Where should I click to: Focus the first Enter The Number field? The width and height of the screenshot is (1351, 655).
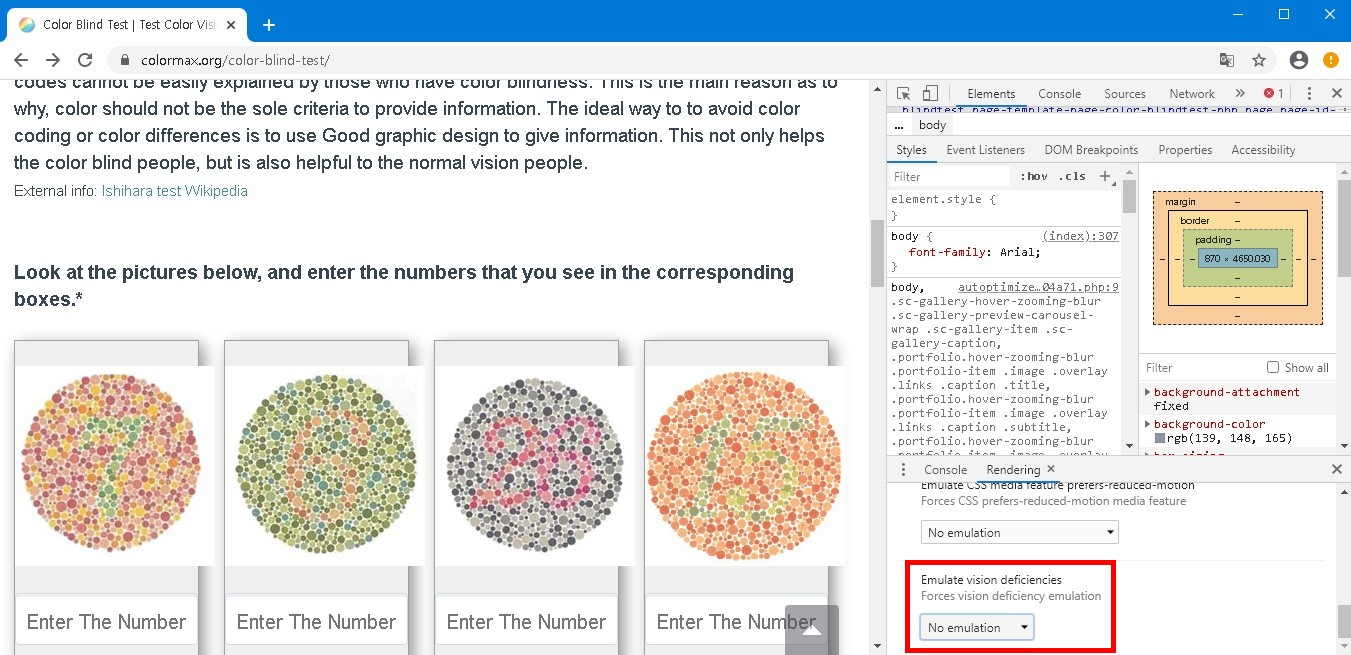click(x=106, y=621)
